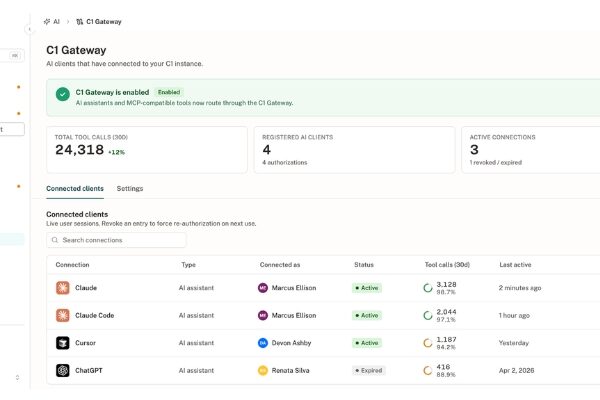
Task: Sort by the Status column header
Action: [x=364, y=265]
